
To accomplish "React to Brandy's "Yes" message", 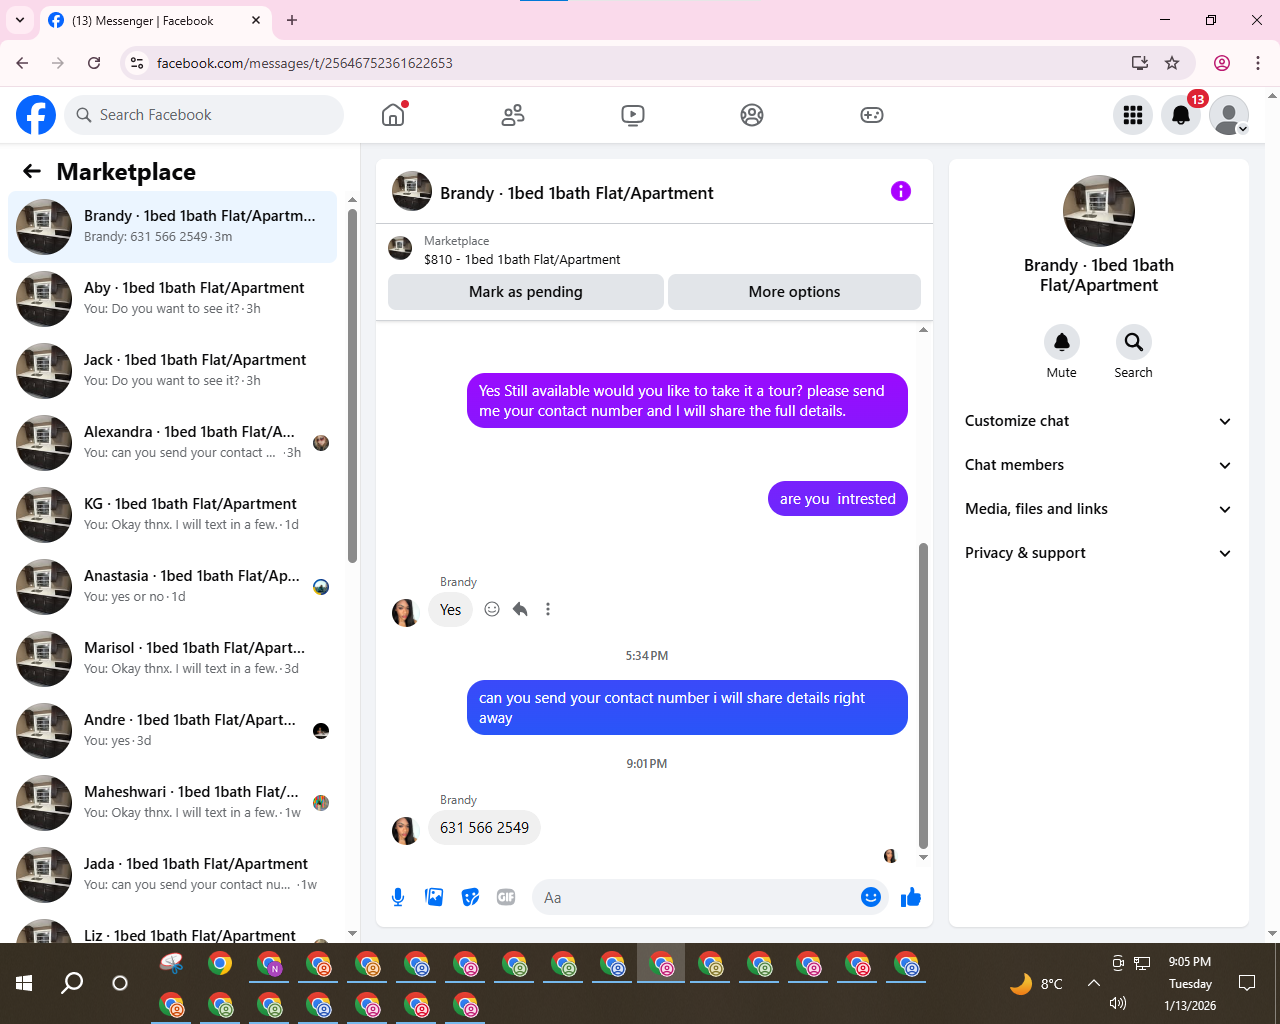I will point(492,609).
